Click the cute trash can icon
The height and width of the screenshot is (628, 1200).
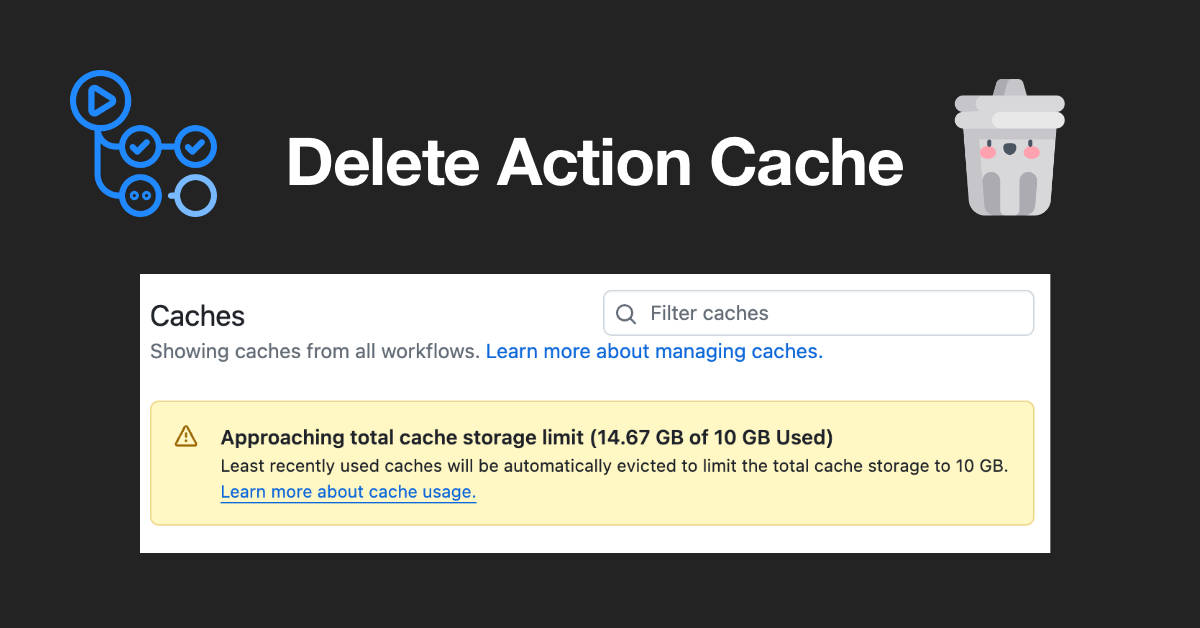1009,150
